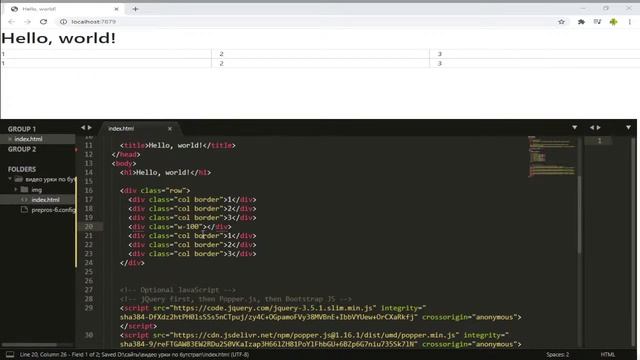Viewport: 640px width, 360px height.
Task: Click line number 20 in gutter
Action: (x=89, y=227)
